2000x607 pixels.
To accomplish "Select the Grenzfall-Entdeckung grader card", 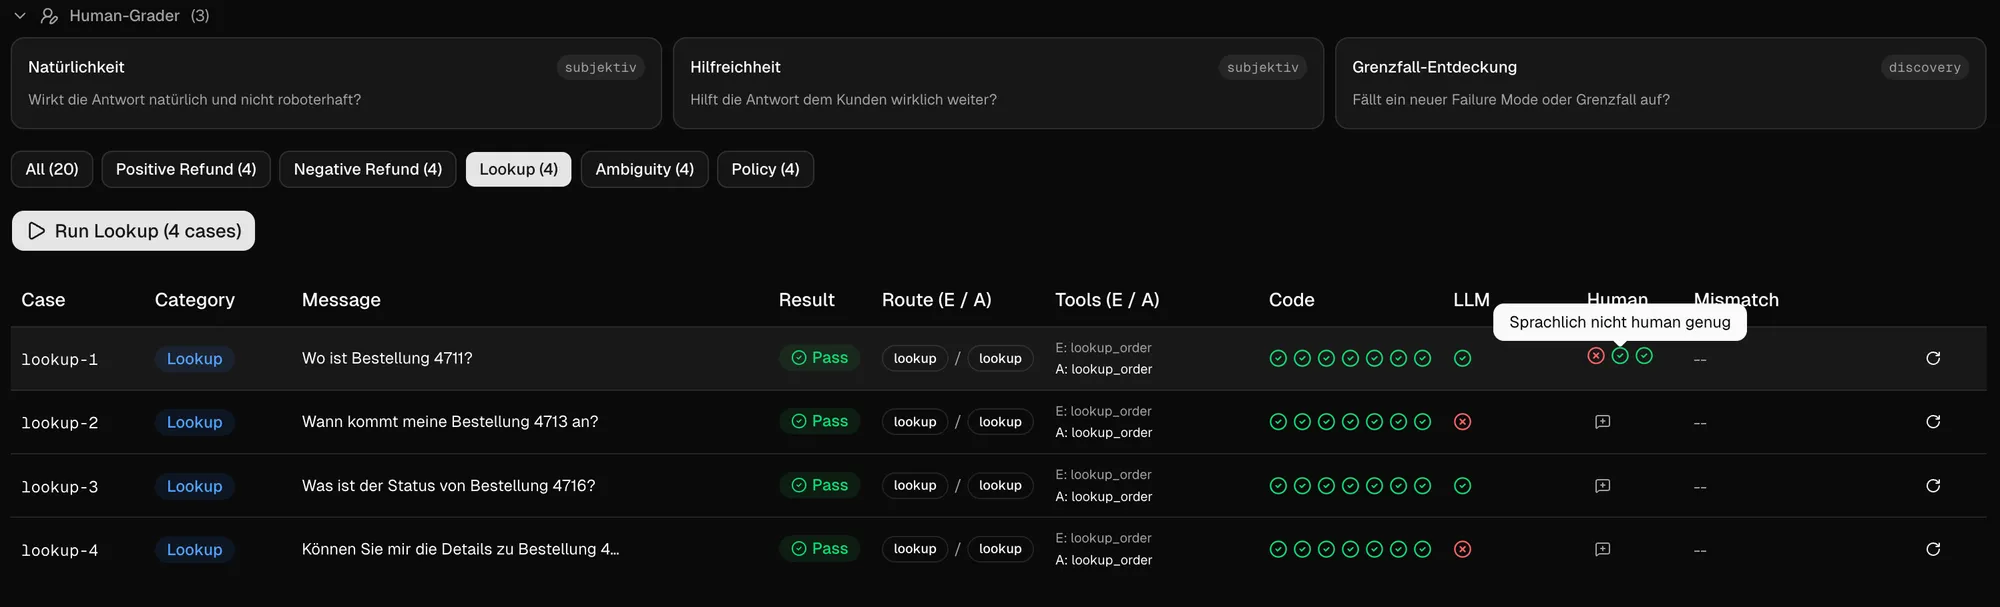I will tap(1660, 83).
